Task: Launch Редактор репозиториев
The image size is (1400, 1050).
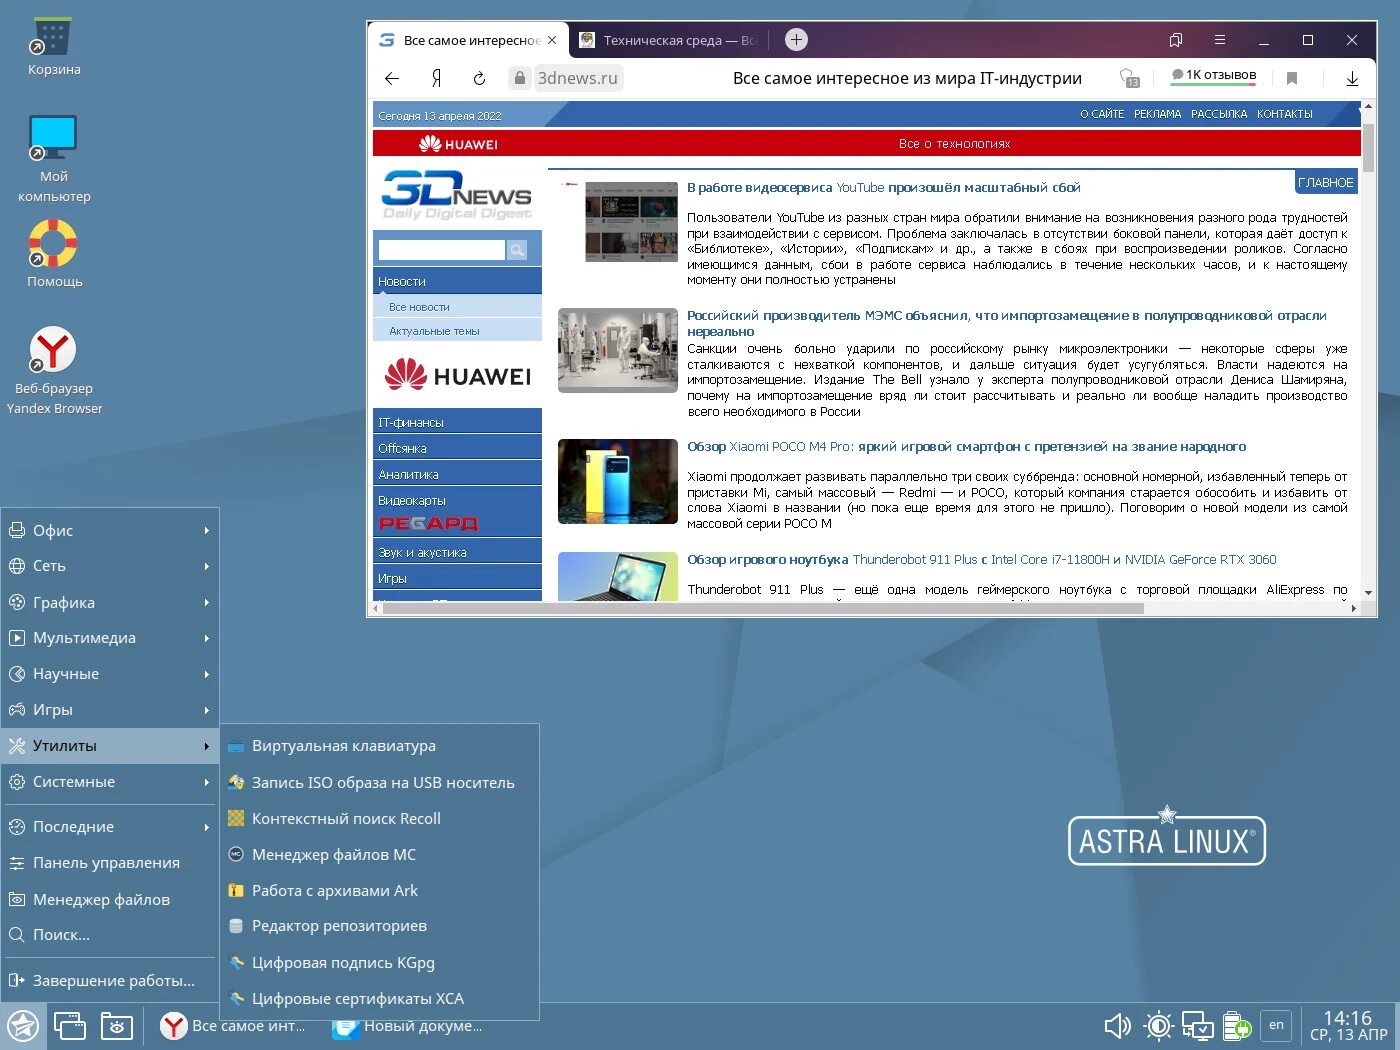Action: (x=380, y=926)
